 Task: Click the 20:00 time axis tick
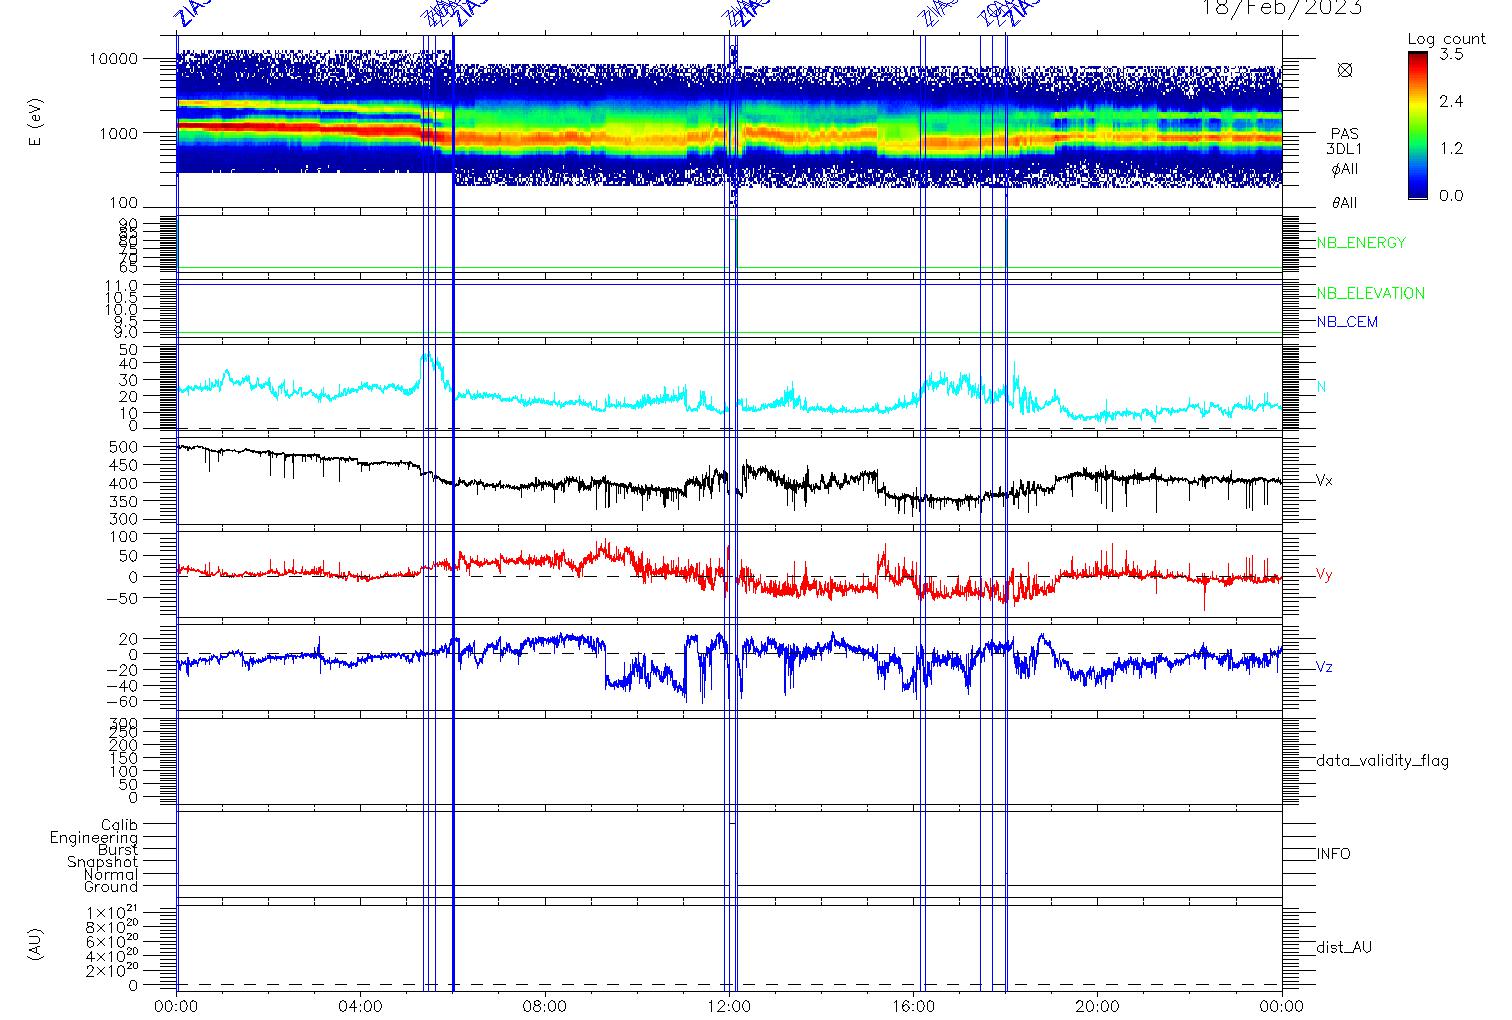tap(1097, 1006)
